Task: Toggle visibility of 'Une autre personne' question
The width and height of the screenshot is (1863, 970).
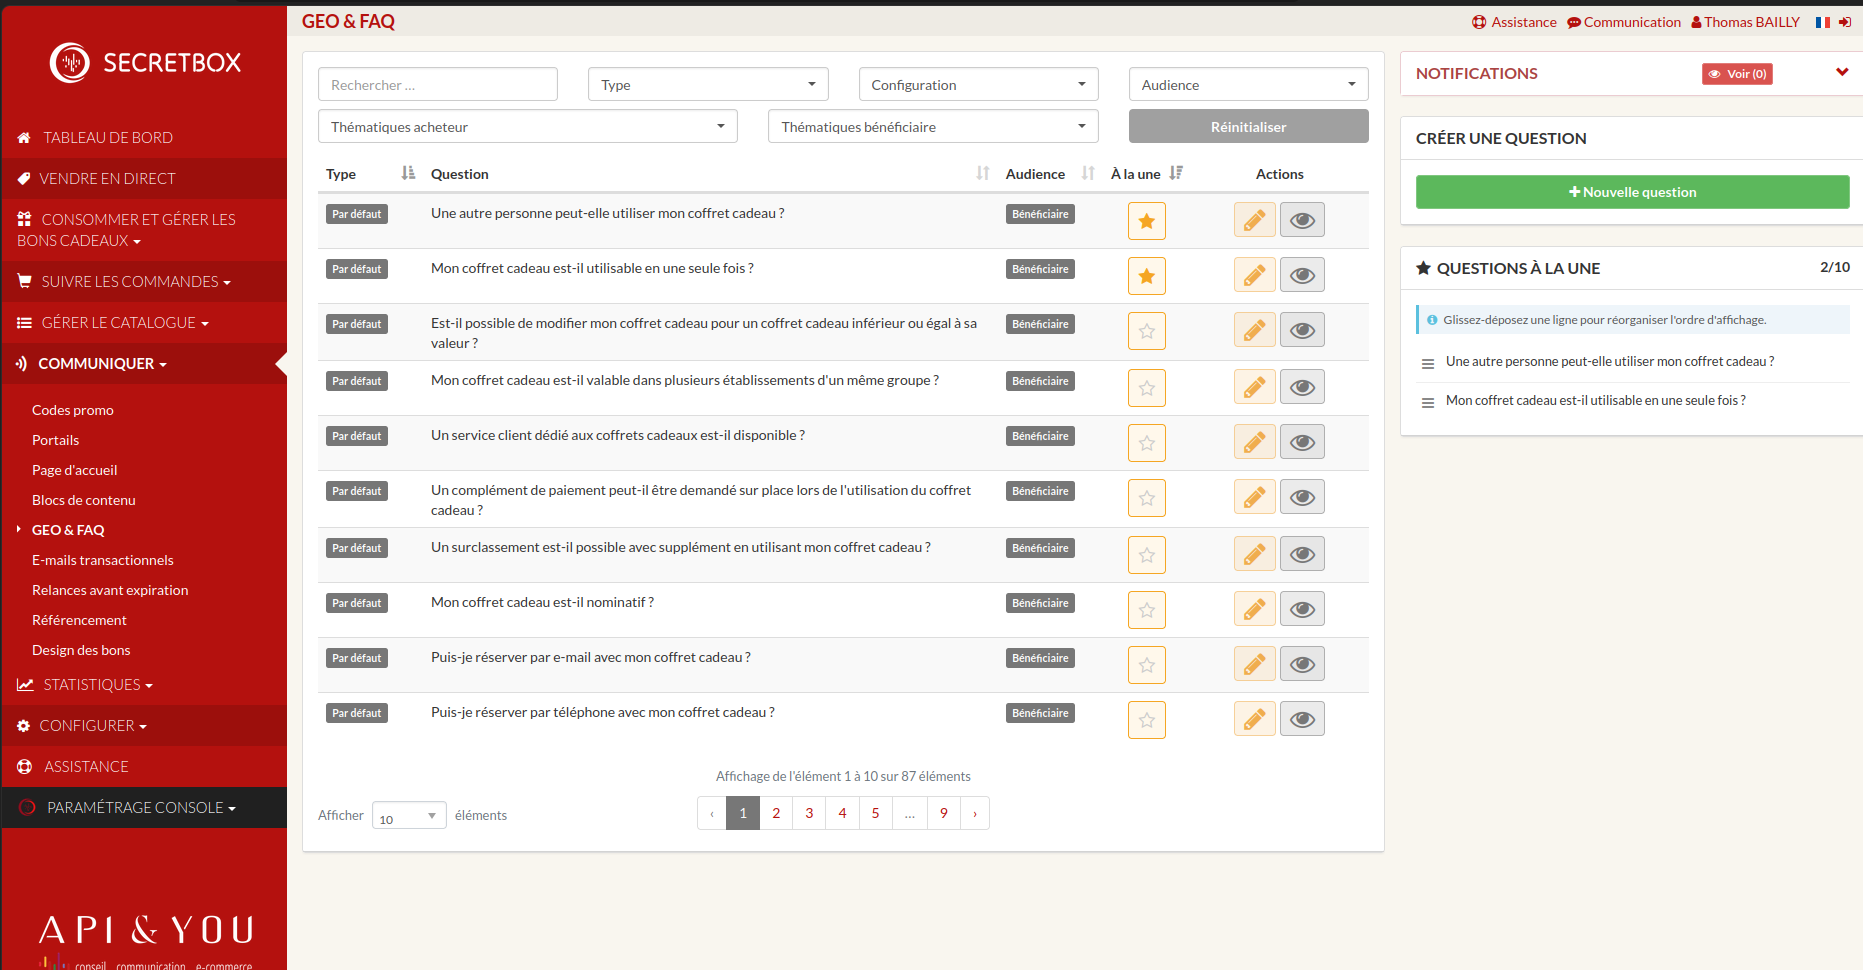Action: coord(1302,220)
